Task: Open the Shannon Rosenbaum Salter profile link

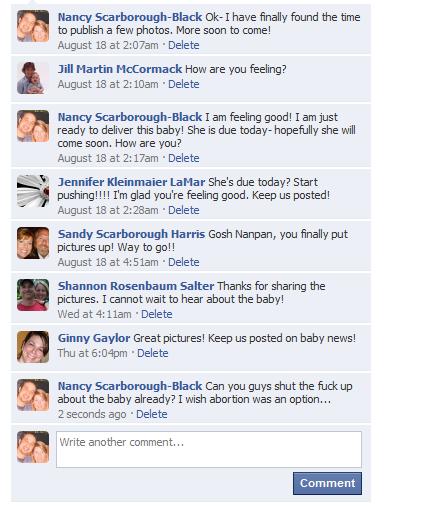Action: coord(136,286)
